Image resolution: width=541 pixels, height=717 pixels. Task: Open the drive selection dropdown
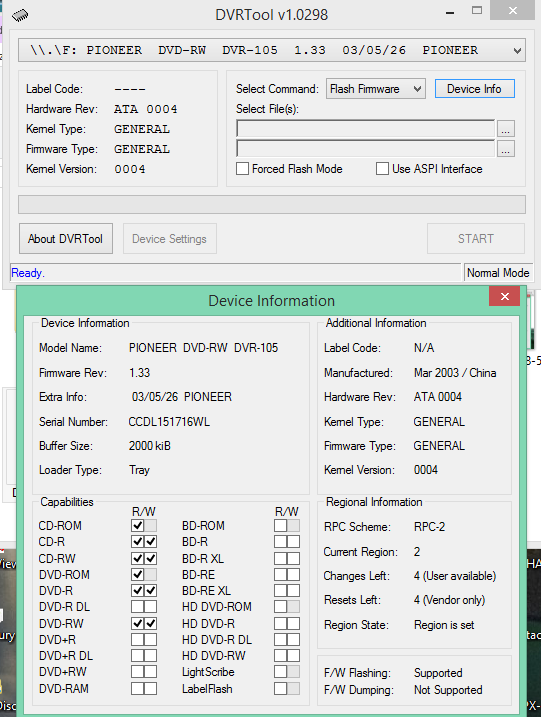(272, 50)
